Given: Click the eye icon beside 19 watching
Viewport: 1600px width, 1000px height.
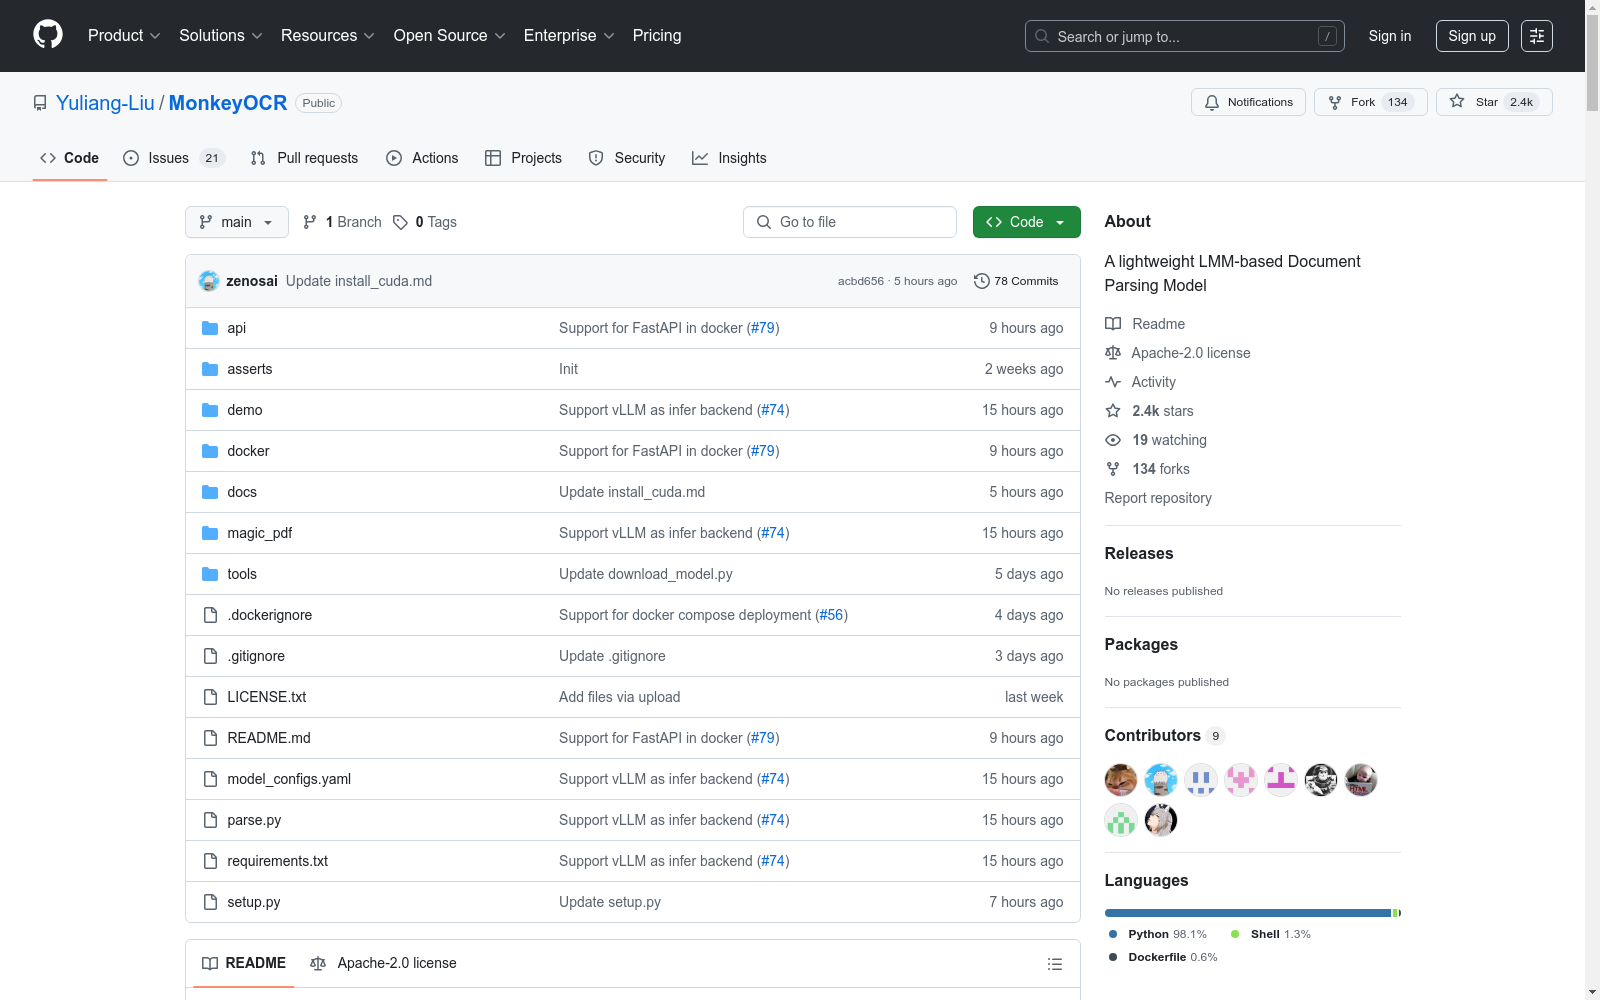Looking at the screenshot, I should point(1113,440).
